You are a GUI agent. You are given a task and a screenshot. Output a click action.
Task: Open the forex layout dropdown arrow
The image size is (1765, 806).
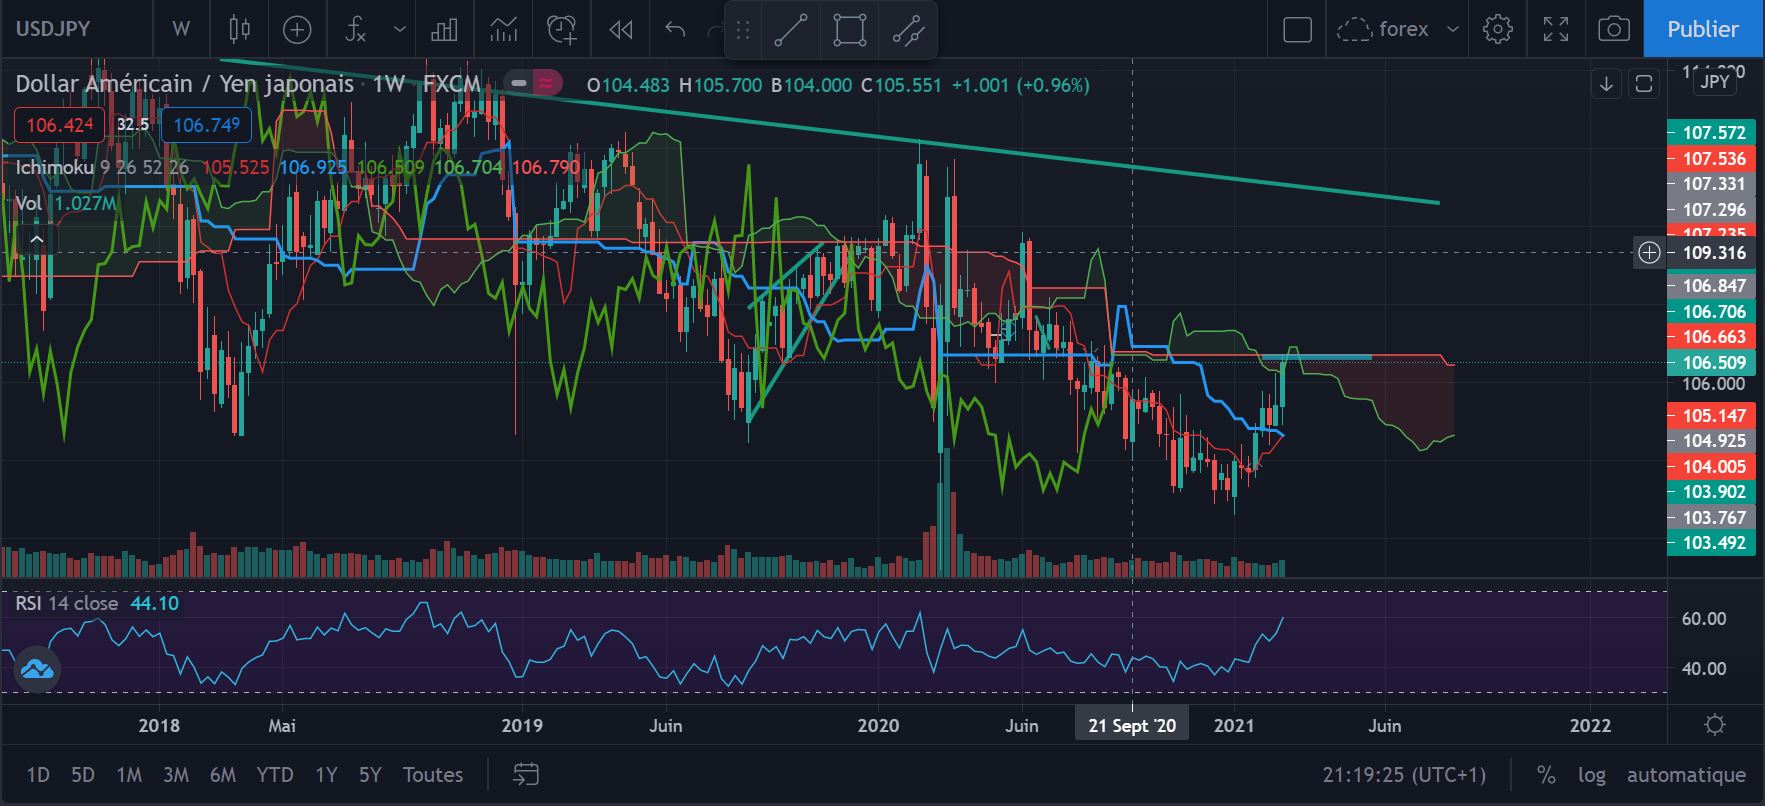(x=1453, y=30)
